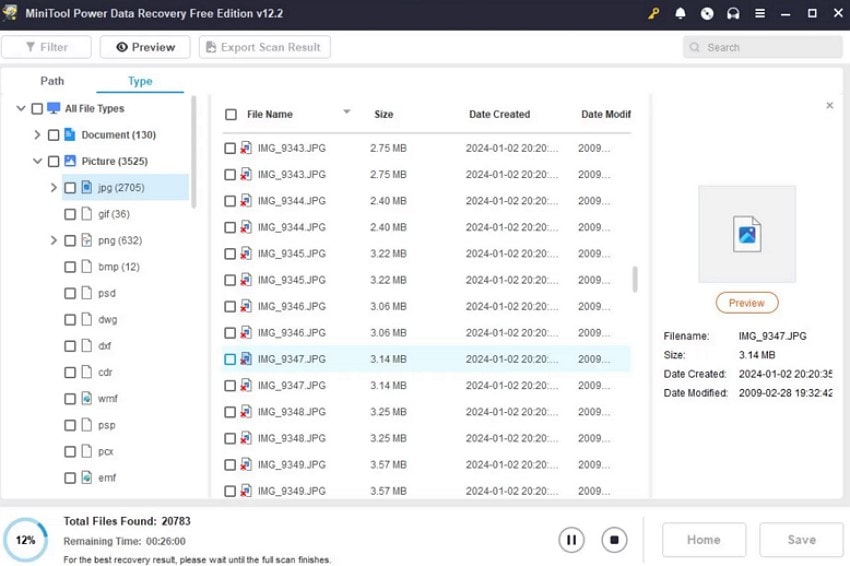Open the hamburger menu icon
Image resolution: width=850 pixels, height=566 pixels.
[760, 14]
